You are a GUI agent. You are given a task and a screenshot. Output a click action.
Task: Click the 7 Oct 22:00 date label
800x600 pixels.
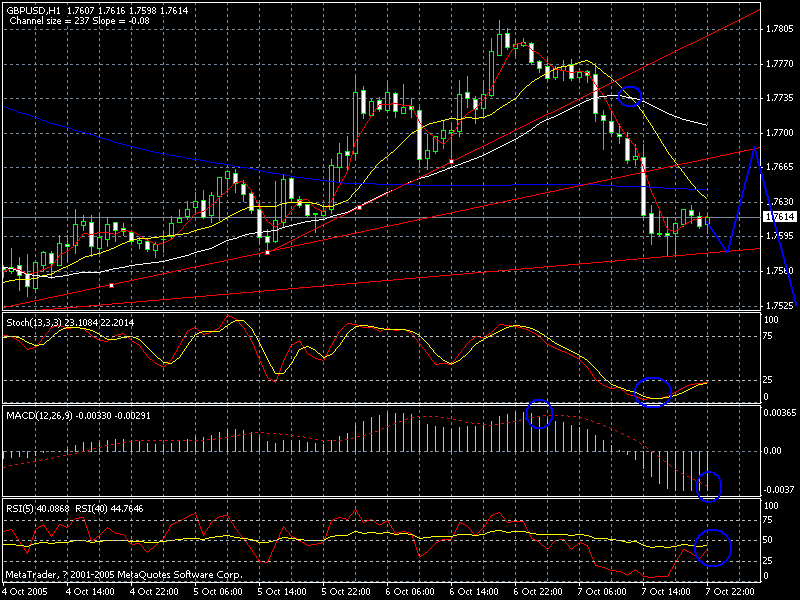[728, 590]
